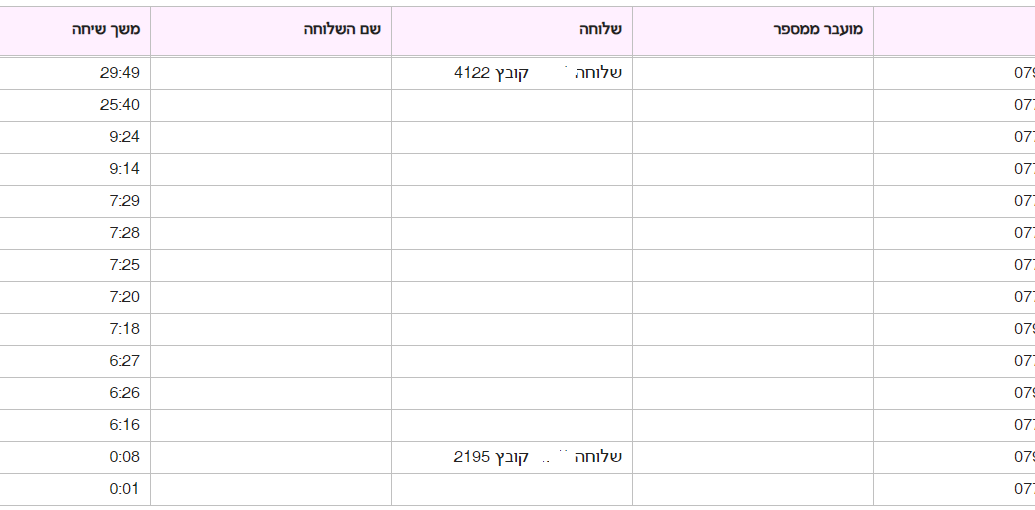Select the 7:18 duration cell
This screenshot has width=1035, height=510.
[124, 329]
